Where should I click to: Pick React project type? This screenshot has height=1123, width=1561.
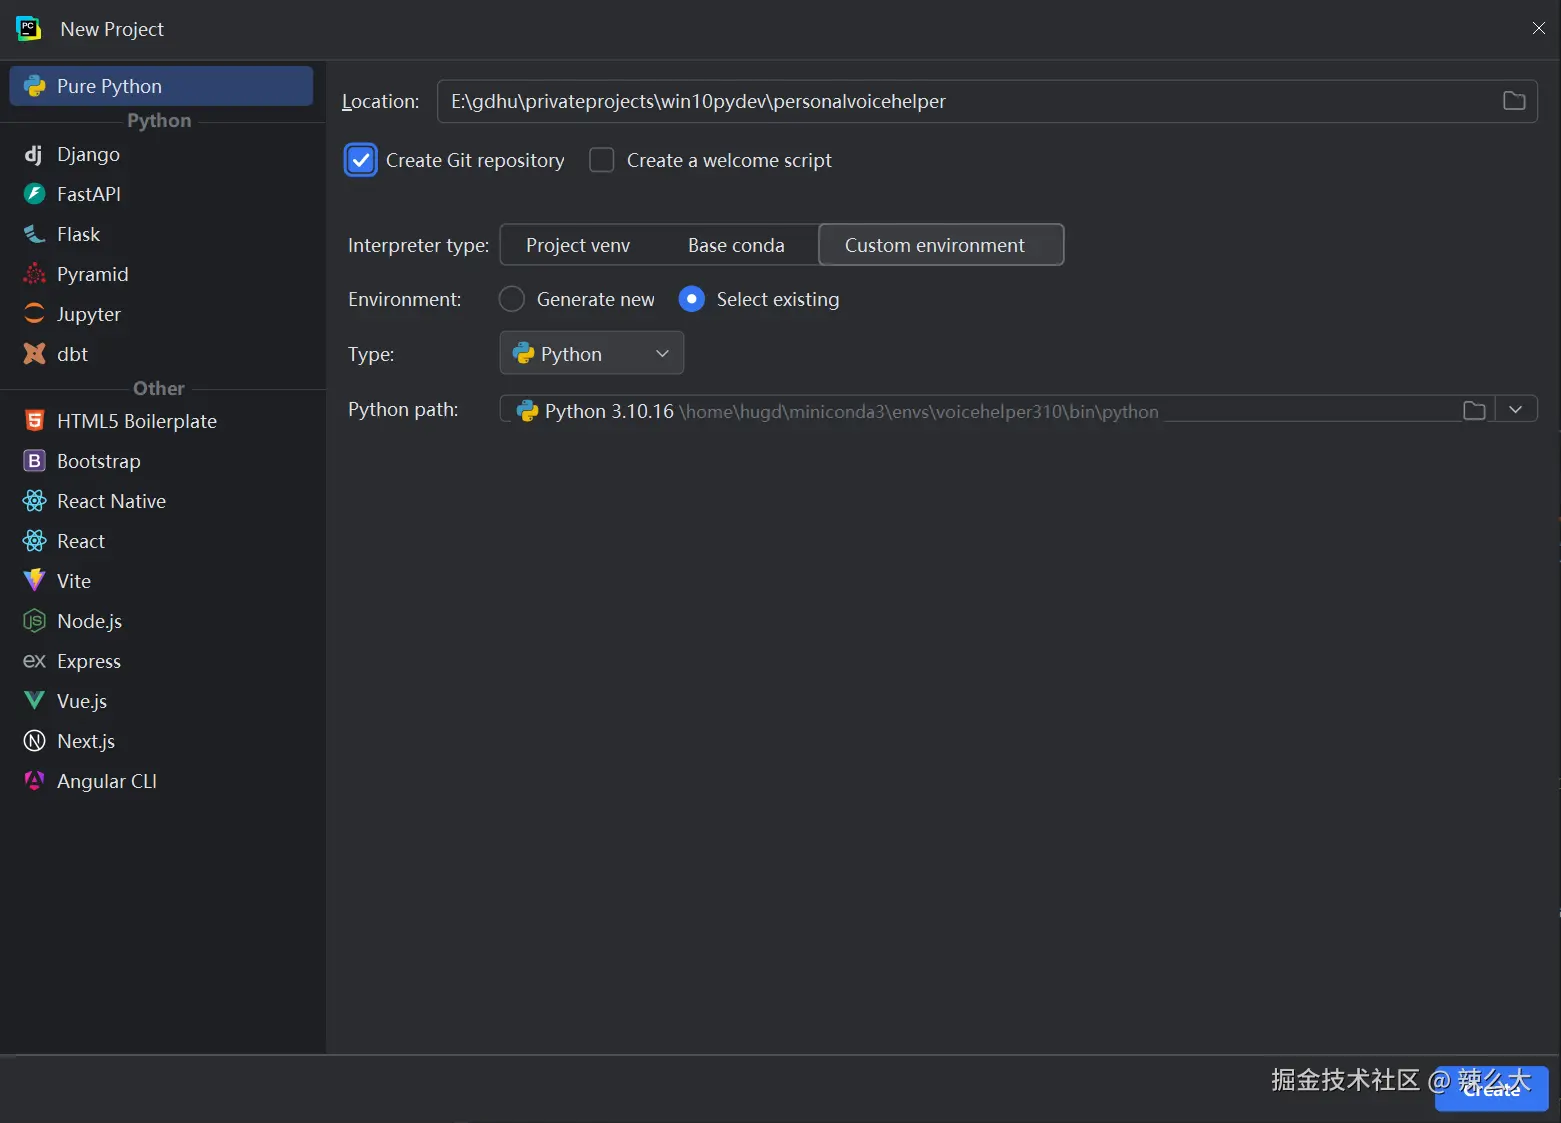(161, 541)
